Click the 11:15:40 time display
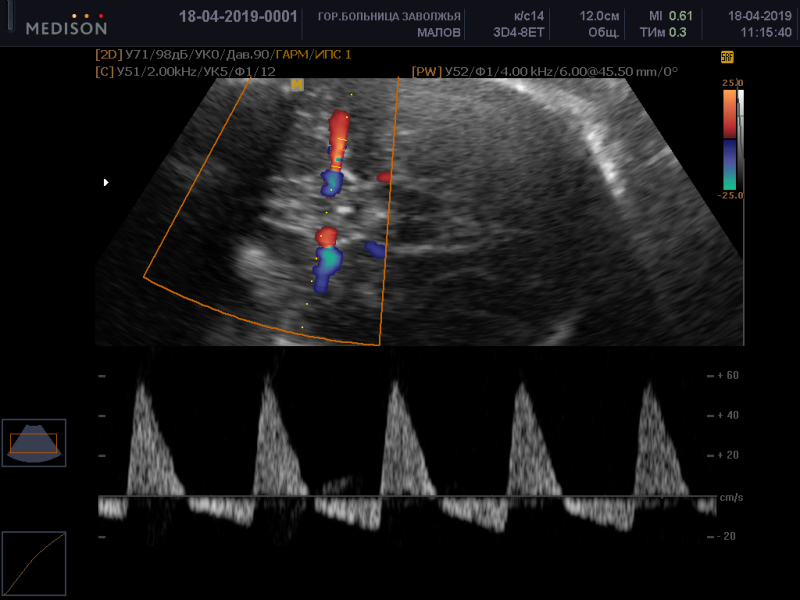Viewport: 800px width, 600px height. pos(766,33)
